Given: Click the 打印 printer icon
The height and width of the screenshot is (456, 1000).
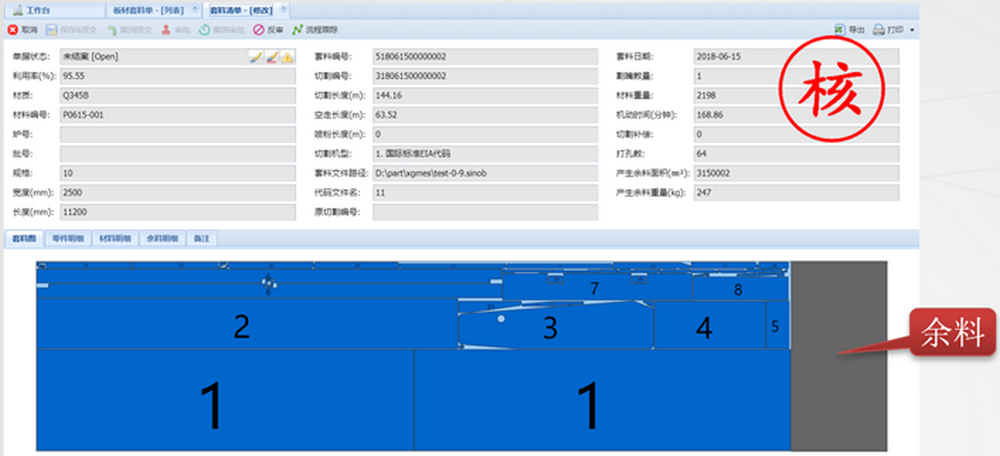Looking at the screenshot, I should pyautogui.click(x=878, y=30).
